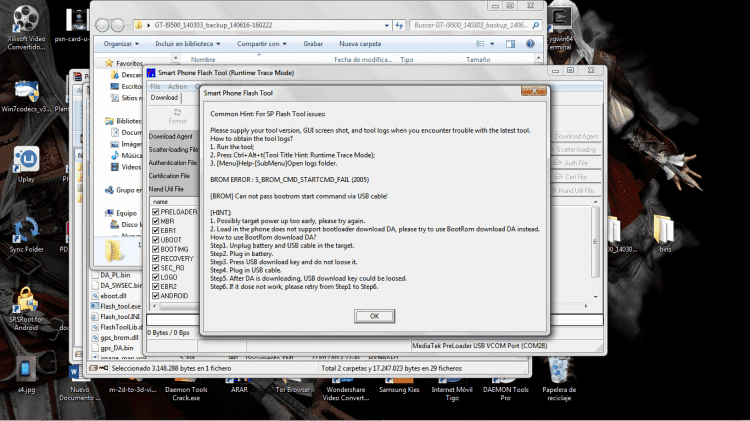The width and height of the screenshot is (750, 421).
Task: Open Cygwin64 Terminal desktop icon
Action: 560,29
